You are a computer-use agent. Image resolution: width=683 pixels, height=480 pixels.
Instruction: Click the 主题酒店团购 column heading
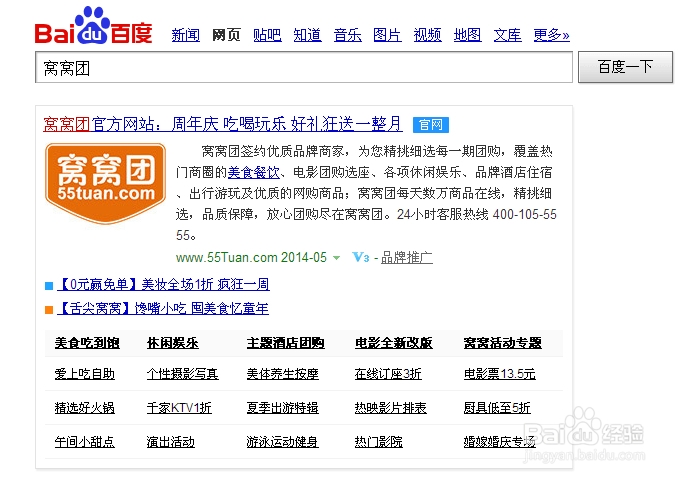click(x=285, y=343)
